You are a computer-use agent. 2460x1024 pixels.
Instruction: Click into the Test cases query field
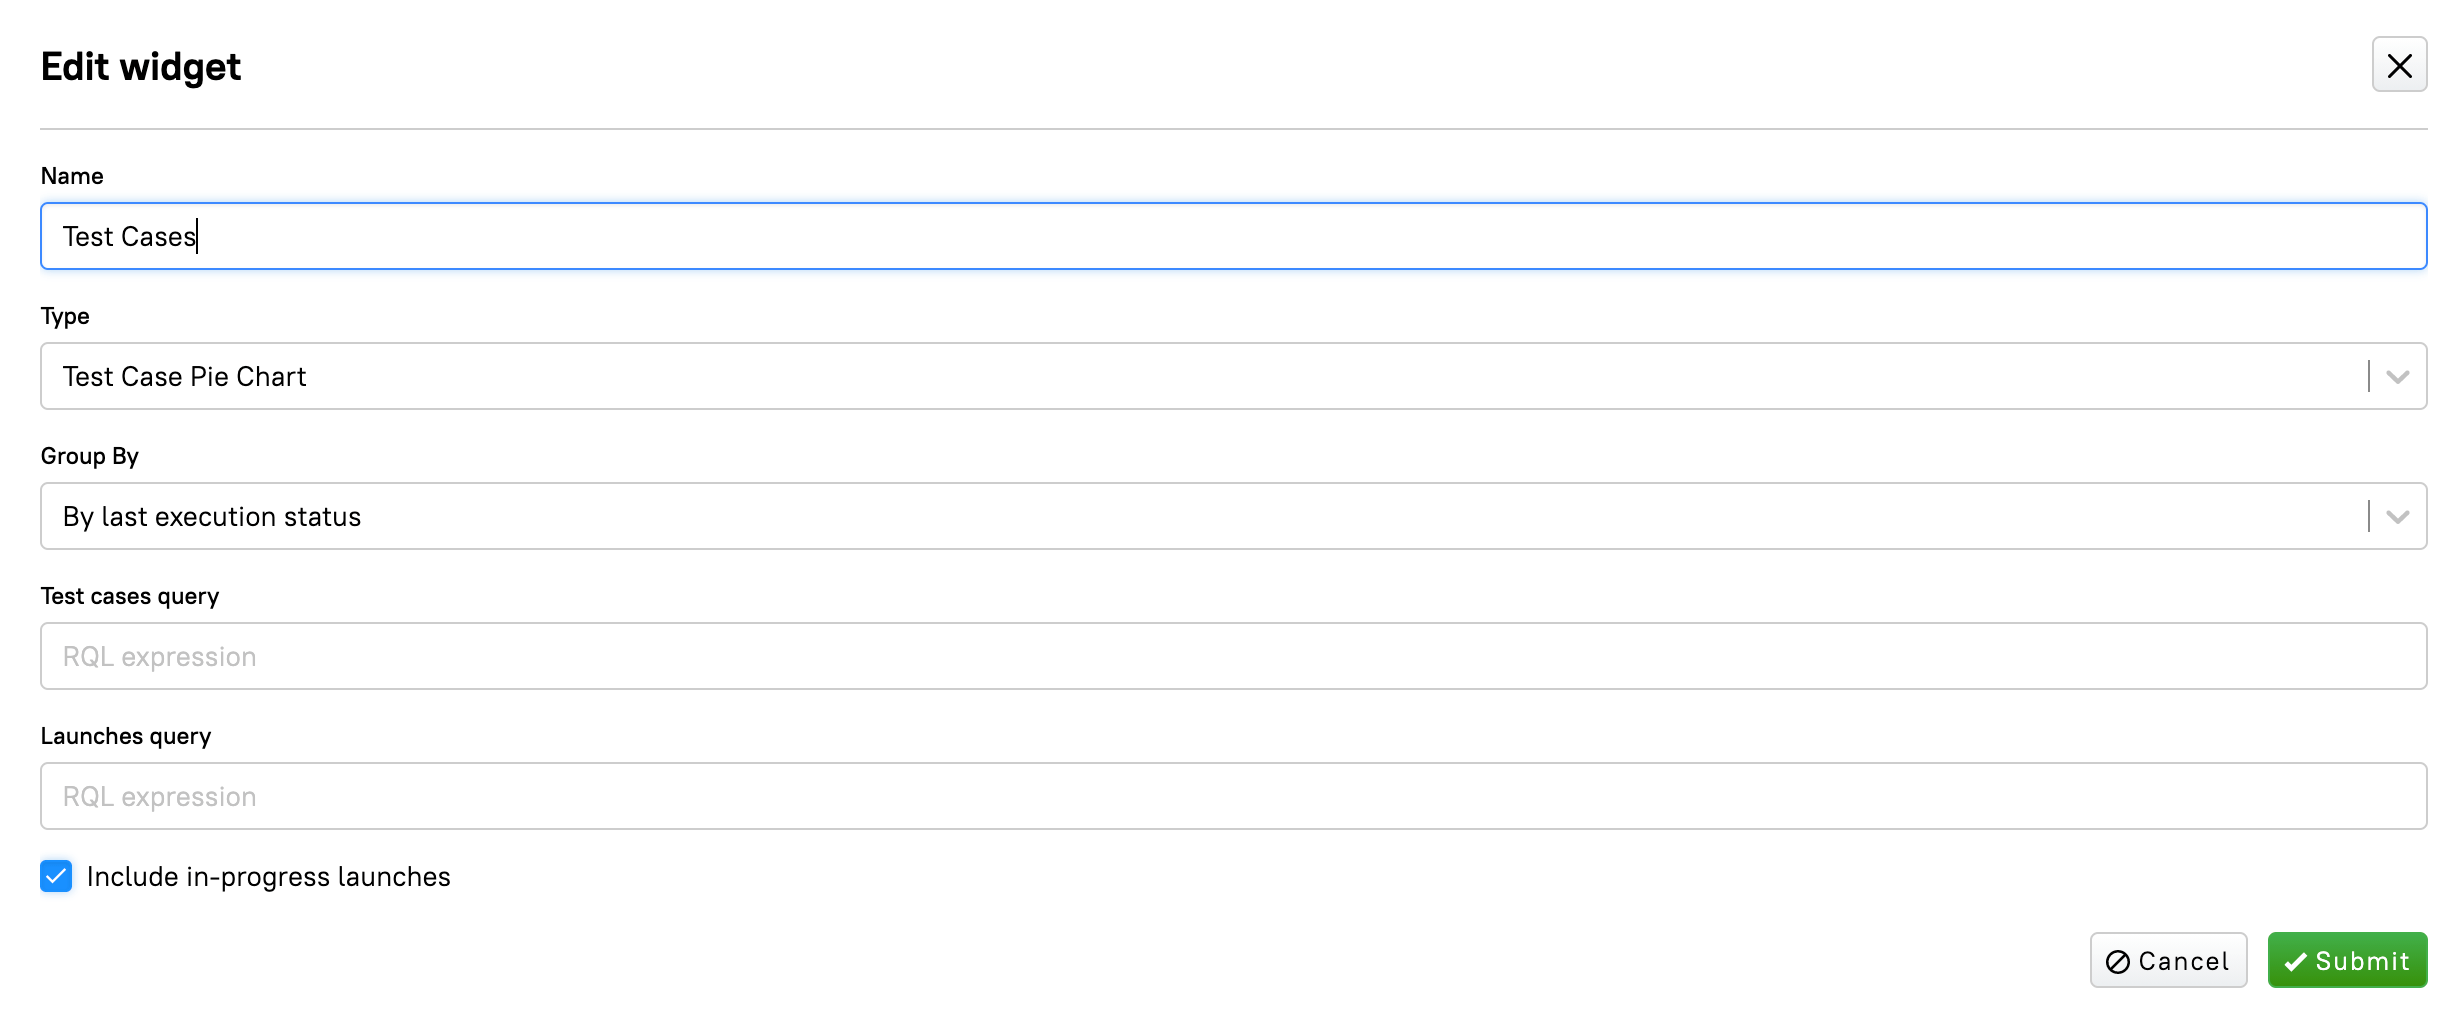pyautogui.click(x=1232, y=657)
